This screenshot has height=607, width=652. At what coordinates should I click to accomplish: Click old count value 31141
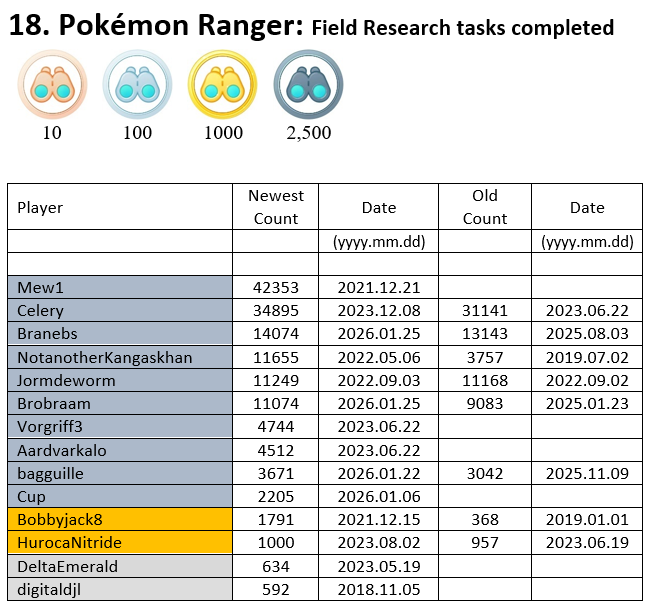pos(485,311)
